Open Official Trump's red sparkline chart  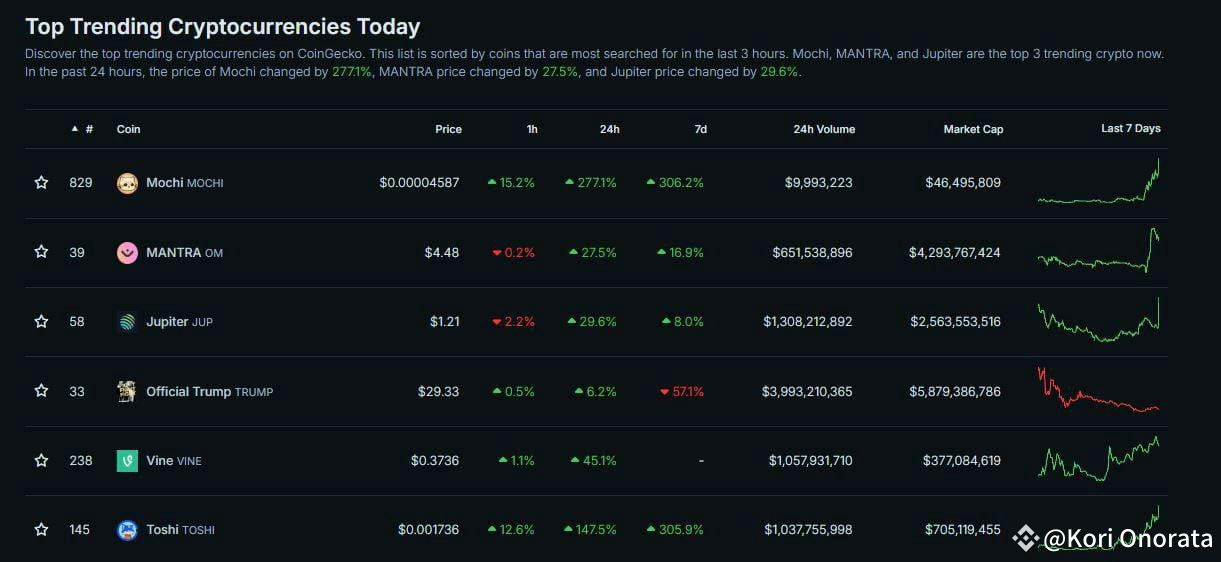(1099, 390)
